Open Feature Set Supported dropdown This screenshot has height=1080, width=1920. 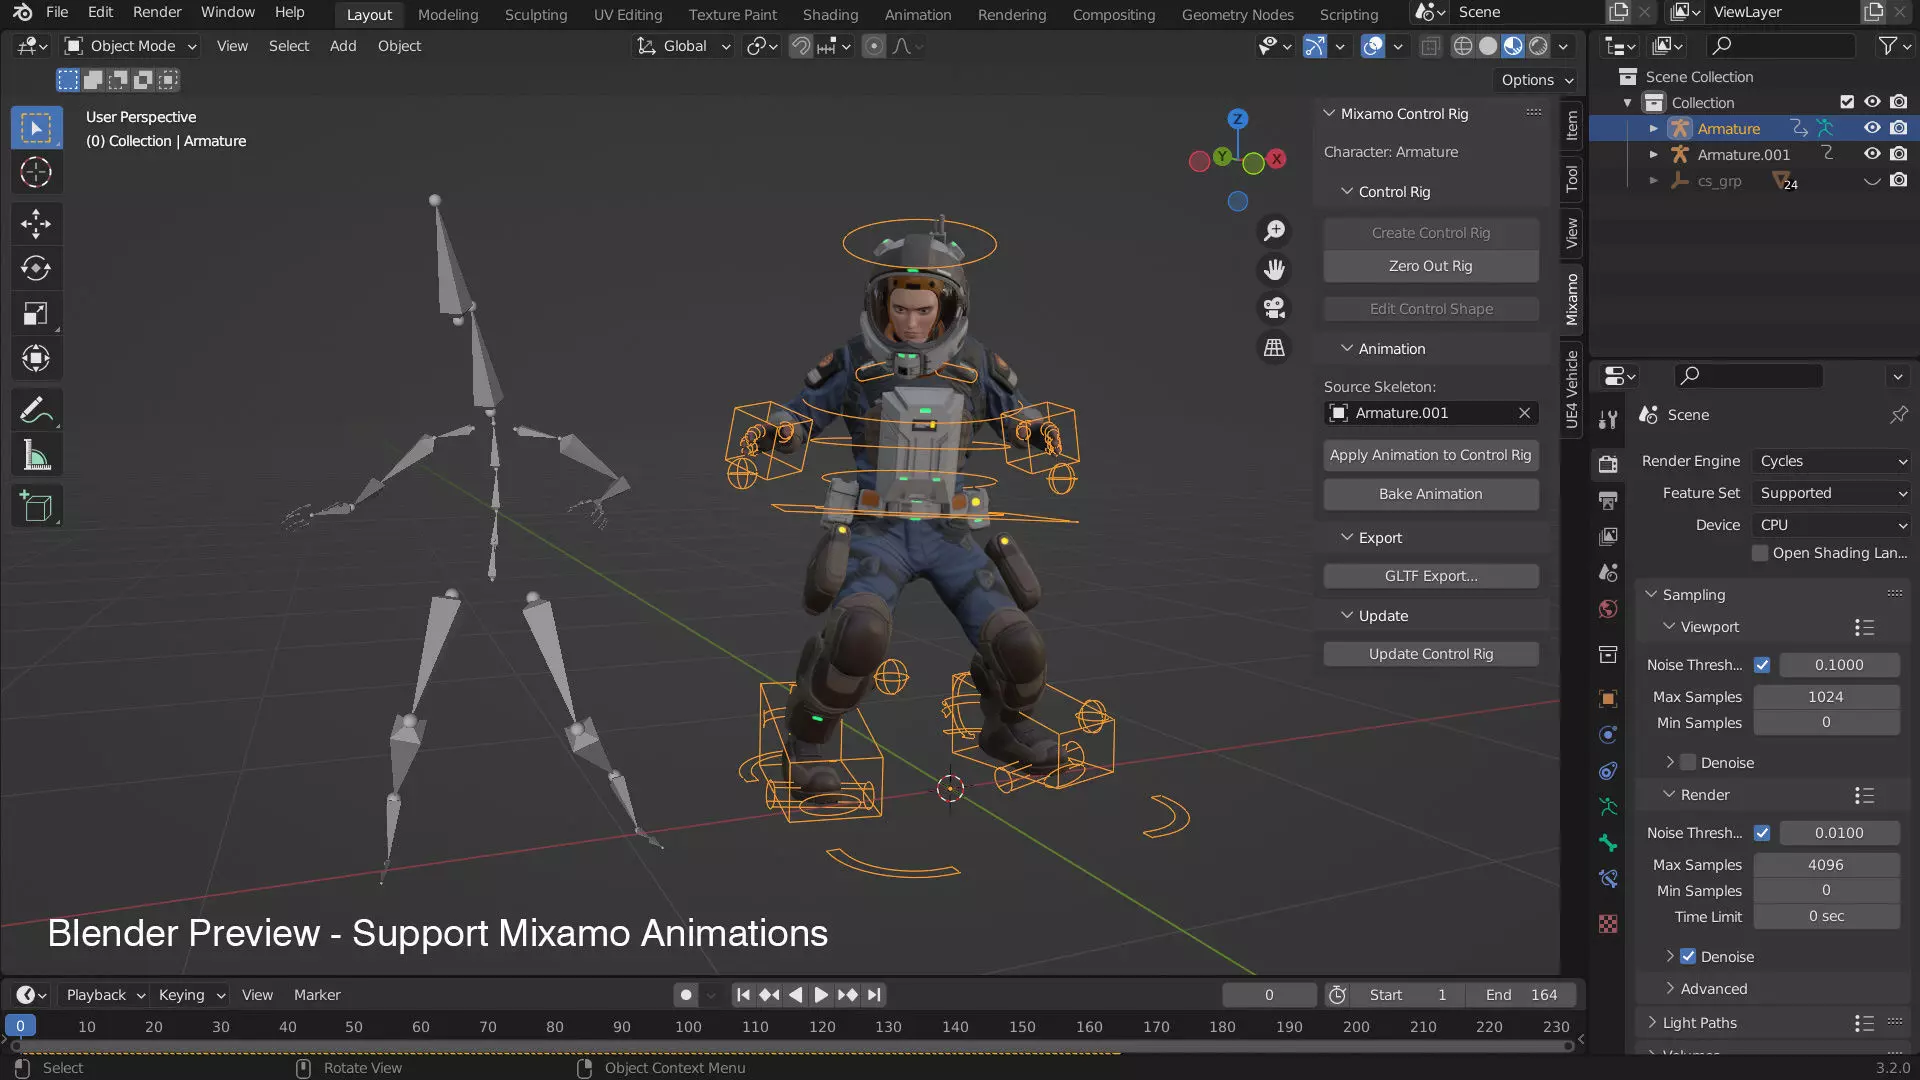(x=1832, y=493)
